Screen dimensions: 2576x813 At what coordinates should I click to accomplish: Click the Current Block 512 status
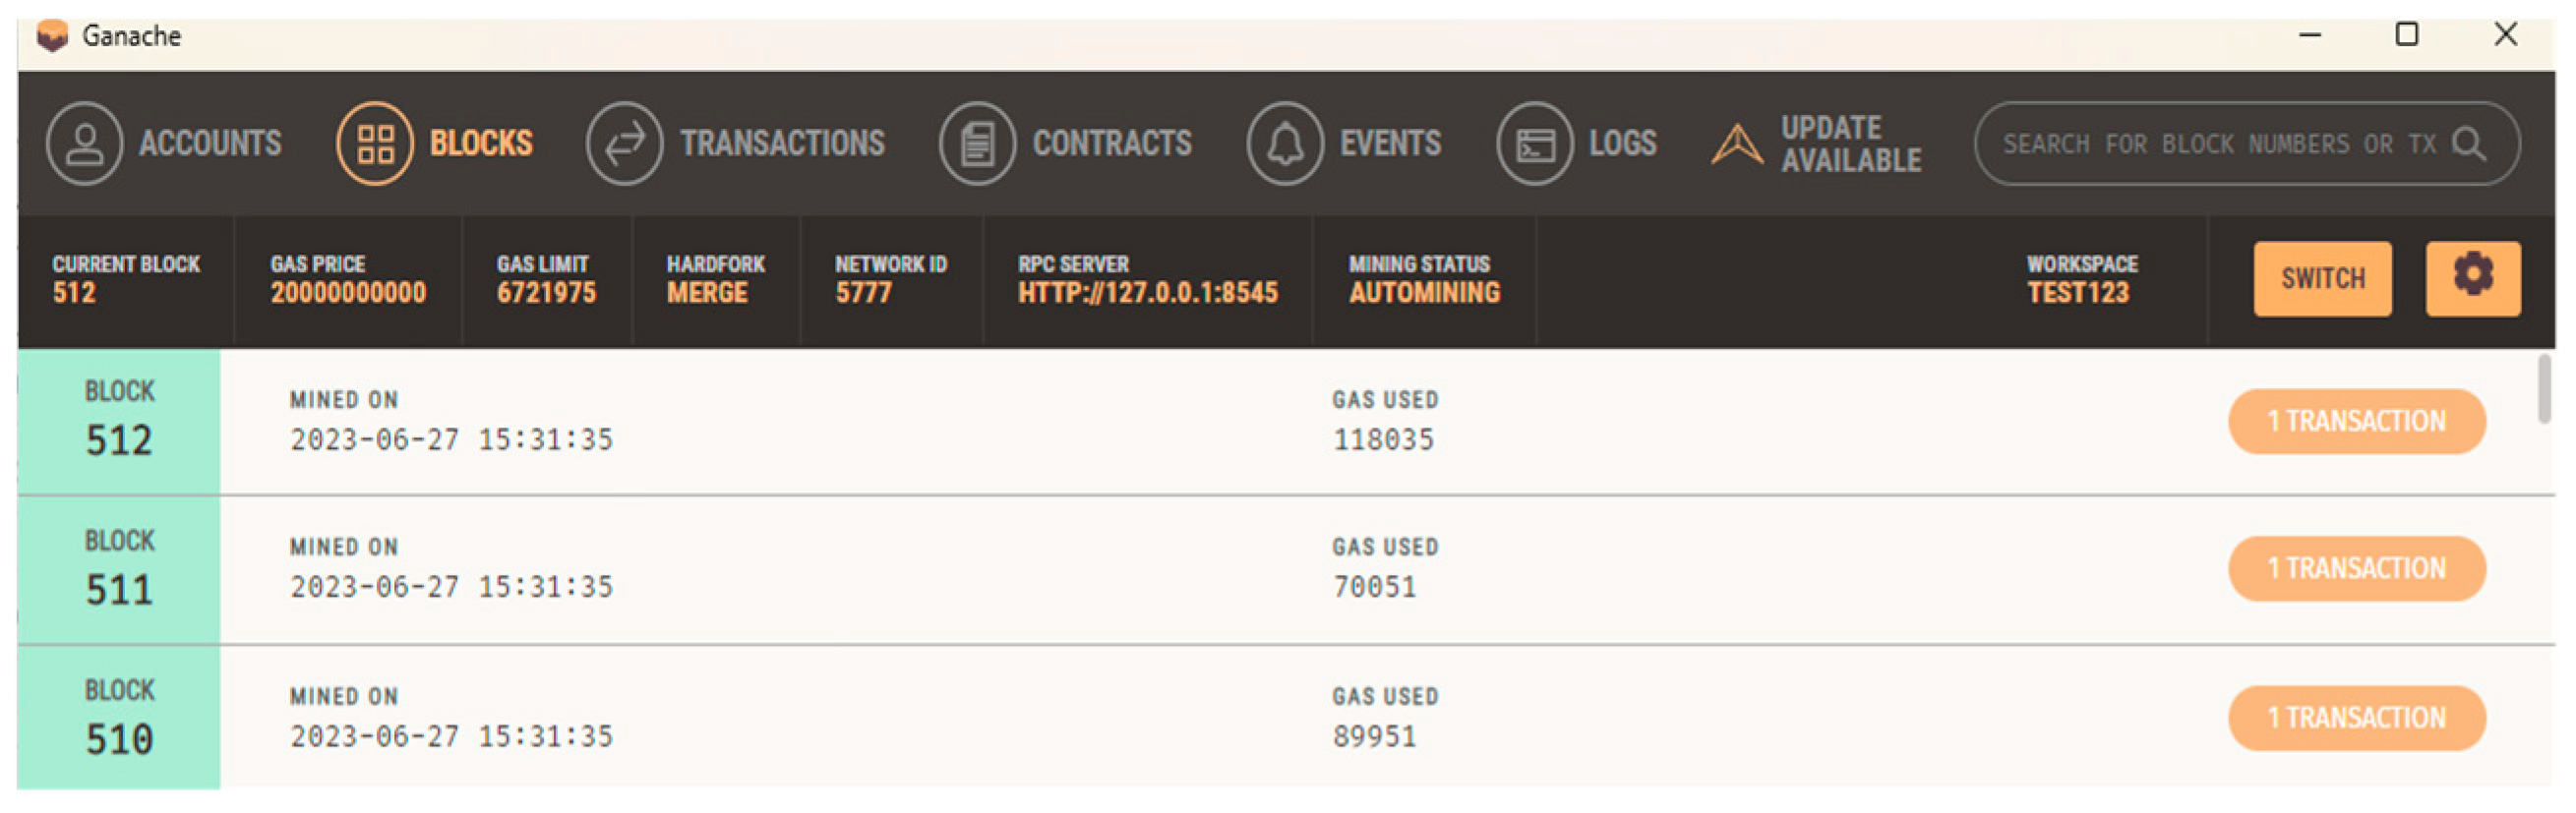[x=126, y=278]
